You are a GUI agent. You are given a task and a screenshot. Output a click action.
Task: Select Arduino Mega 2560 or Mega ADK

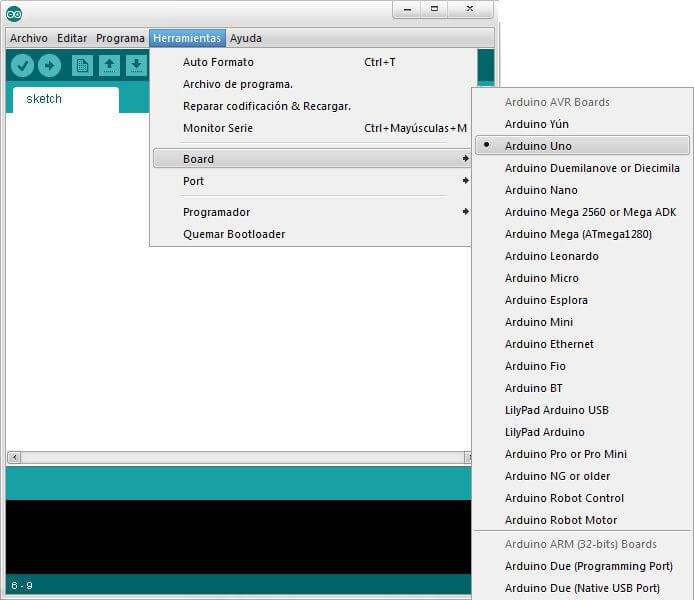click(582, 212)
